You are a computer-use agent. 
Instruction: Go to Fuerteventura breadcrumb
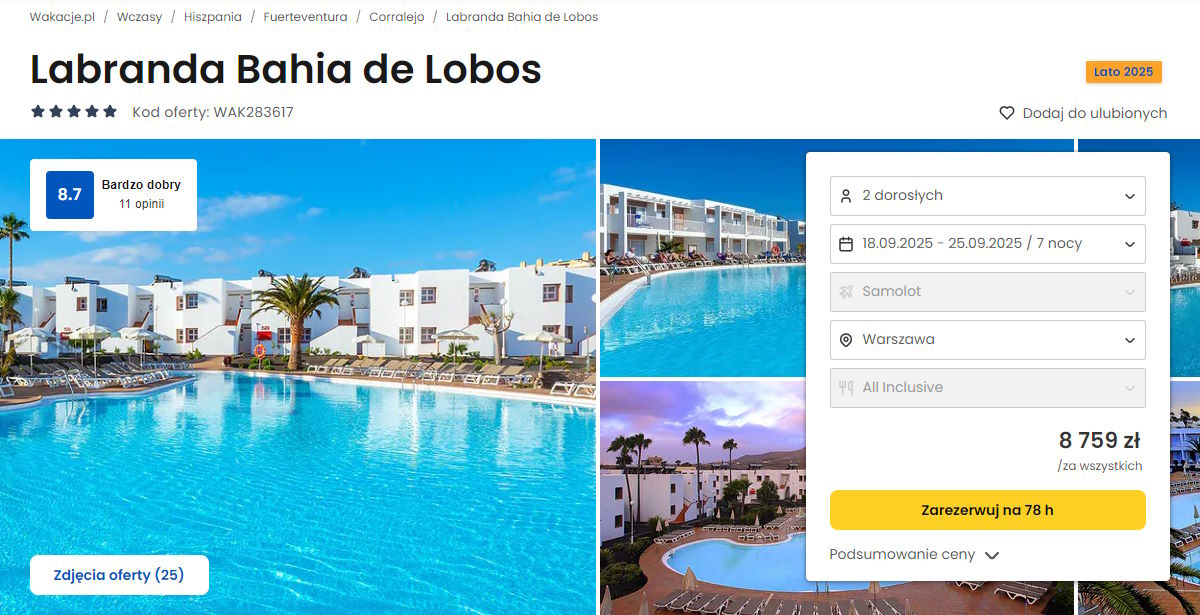click(306, 17)
